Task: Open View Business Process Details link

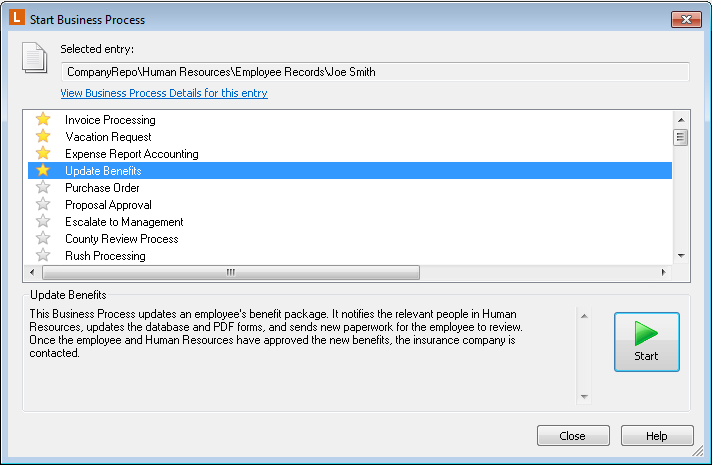Action: tap(164, 93)
